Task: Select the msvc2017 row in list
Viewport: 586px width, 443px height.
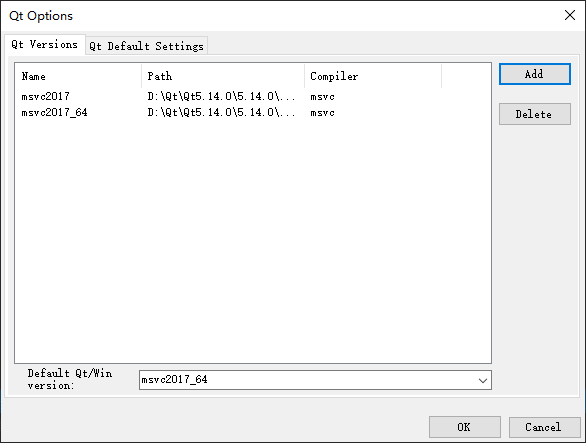Action: coord(253,96)
